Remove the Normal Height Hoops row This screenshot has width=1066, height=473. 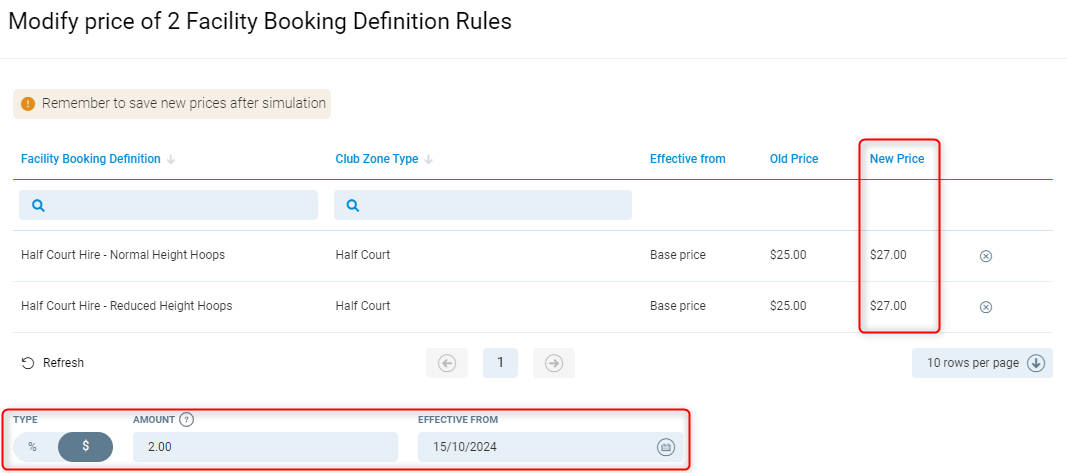tap(985, 256)
